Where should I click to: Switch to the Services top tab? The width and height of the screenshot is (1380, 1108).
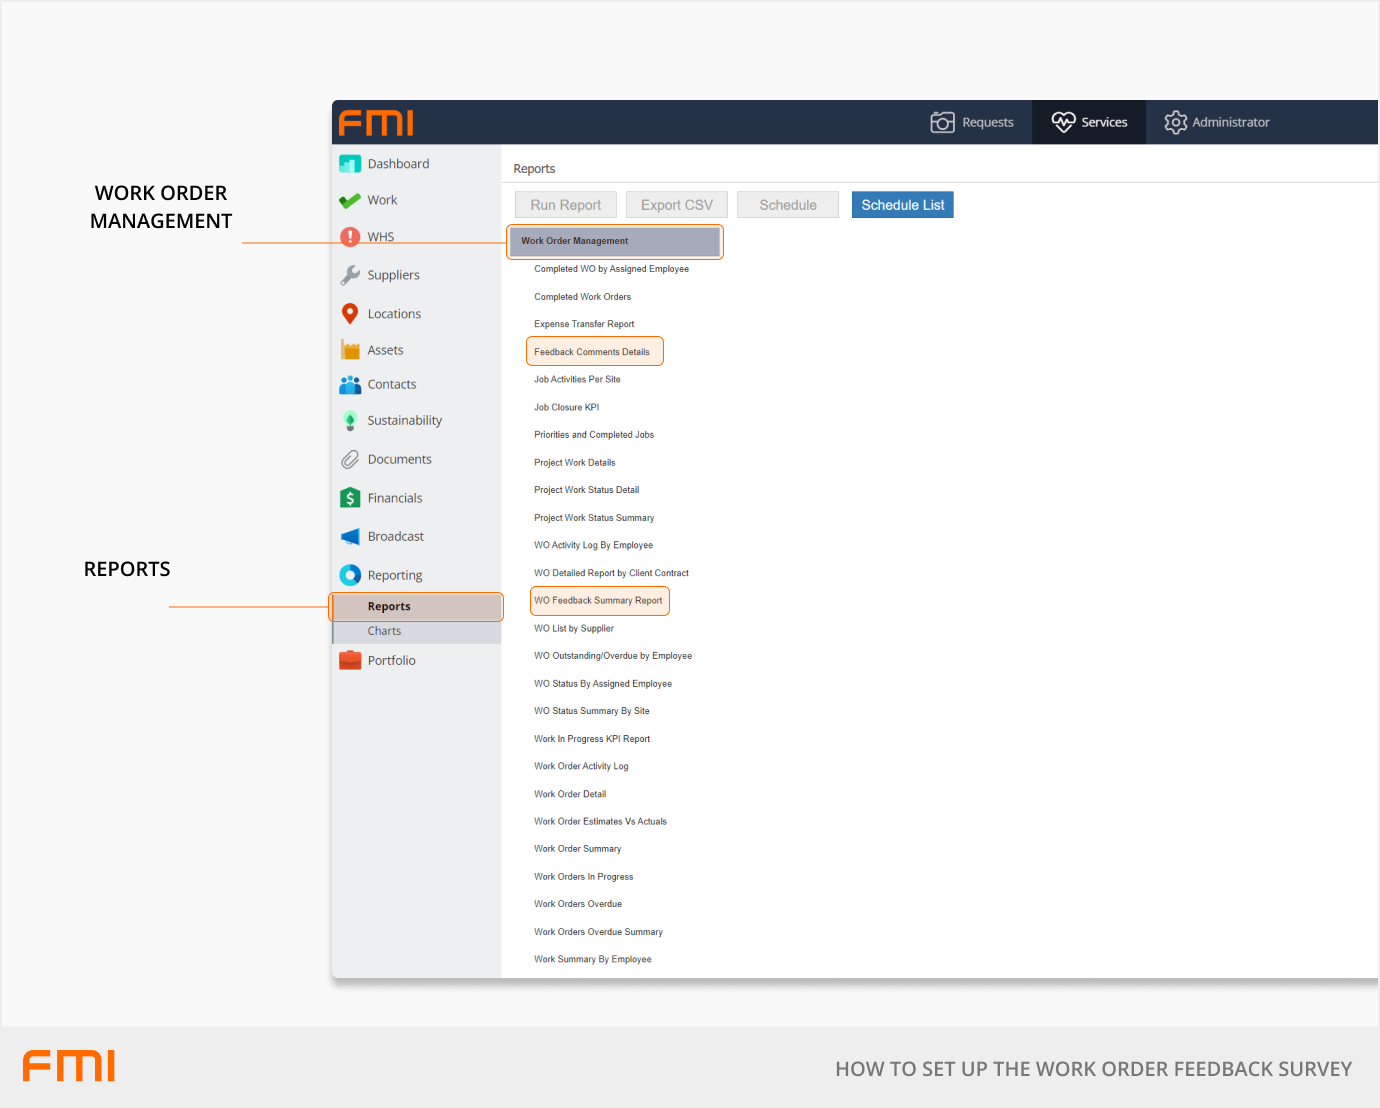[1089, 122]
